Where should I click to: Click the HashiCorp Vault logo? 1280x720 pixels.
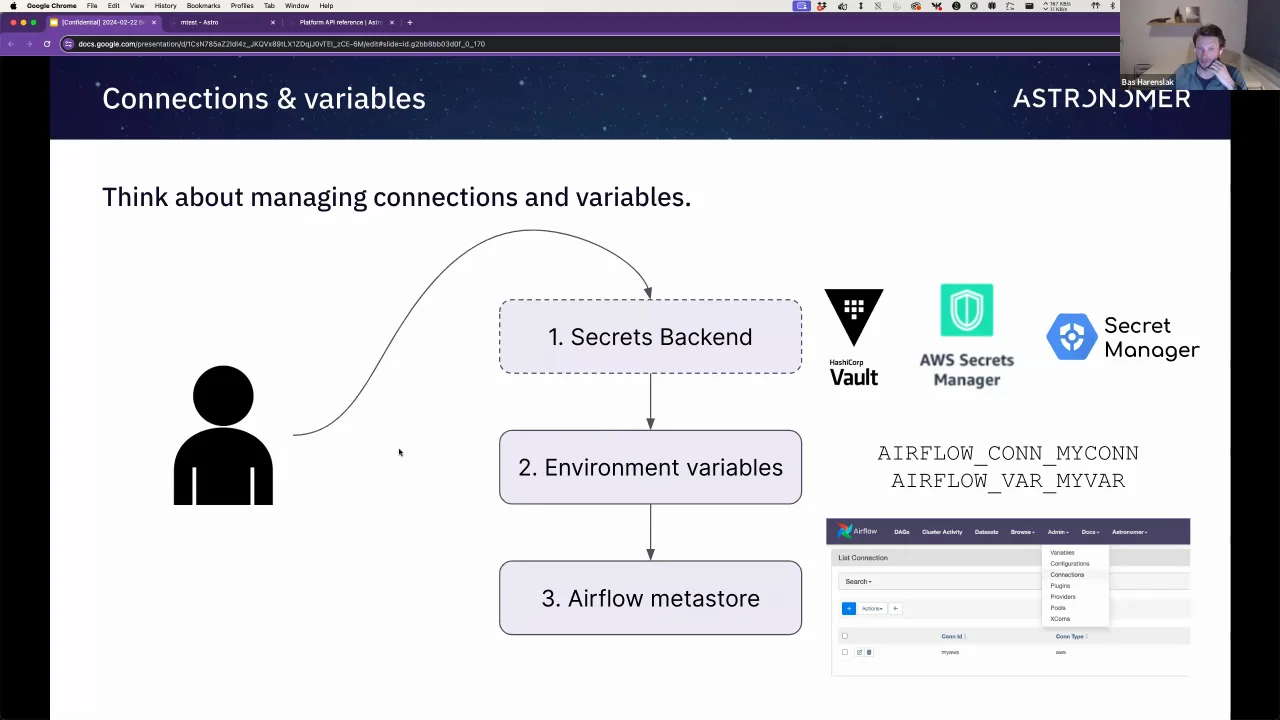[853, 338]
